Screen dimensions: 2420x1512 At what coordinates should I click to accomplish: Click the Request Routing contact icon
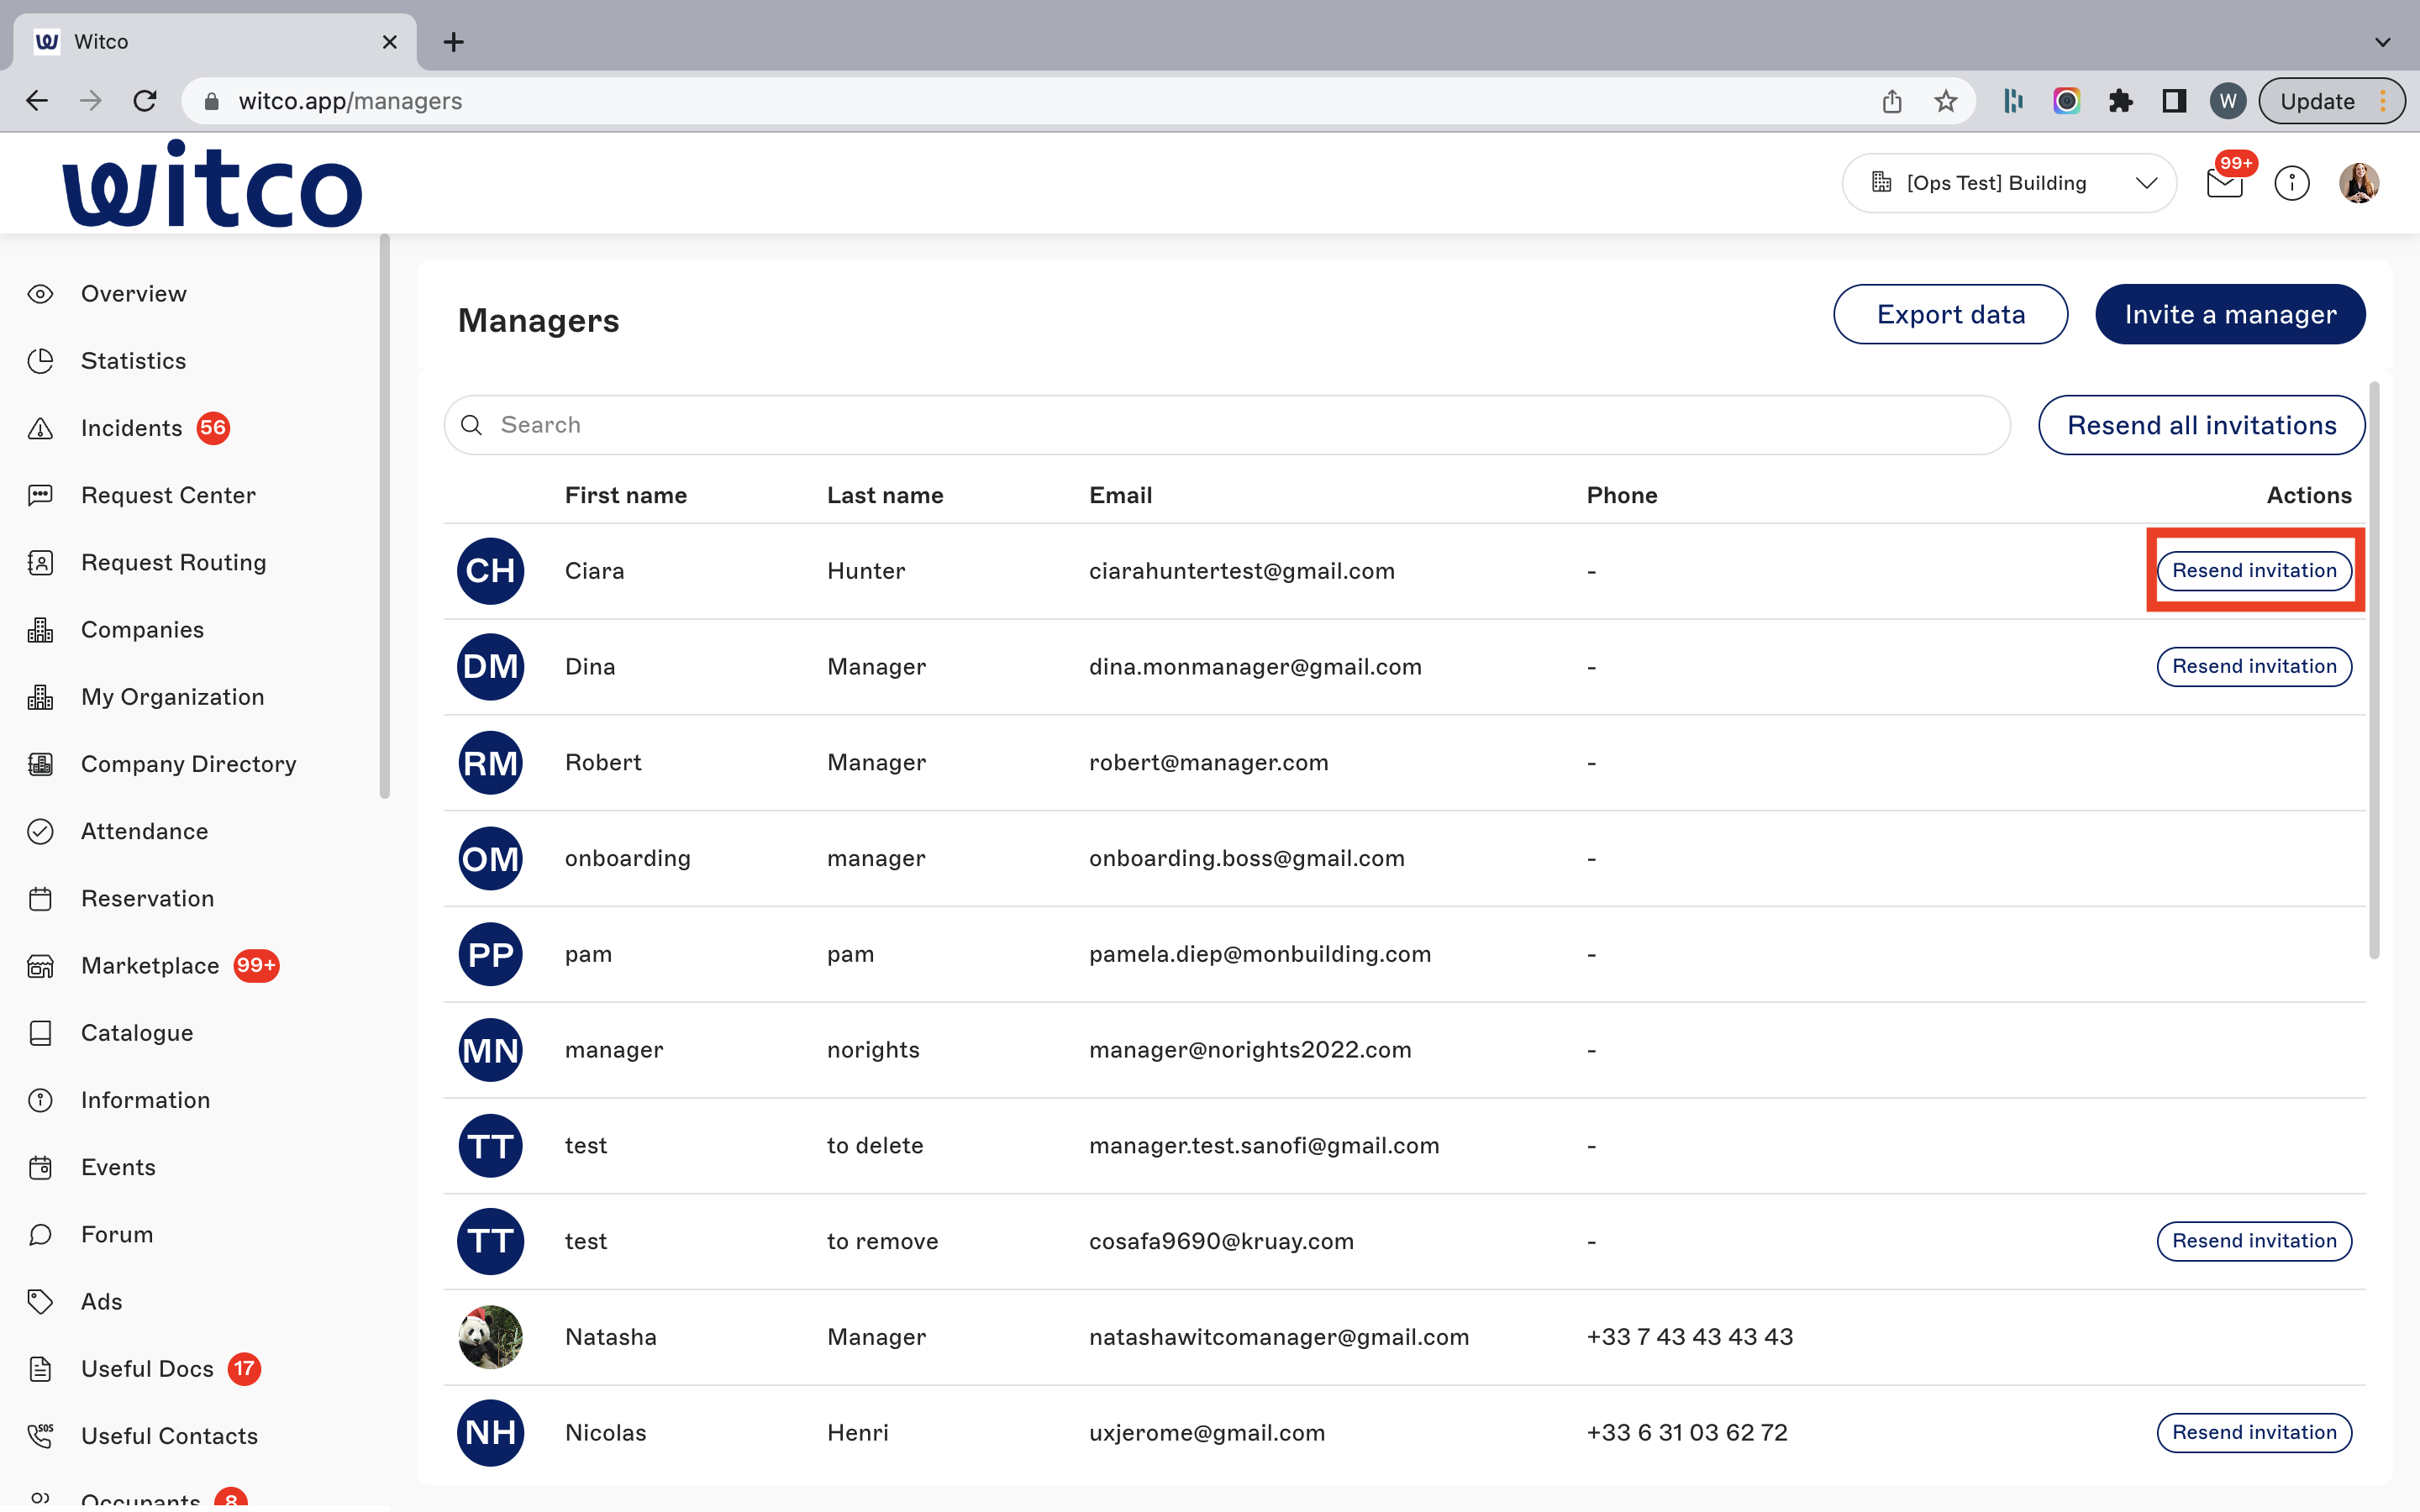pos(40,562)
